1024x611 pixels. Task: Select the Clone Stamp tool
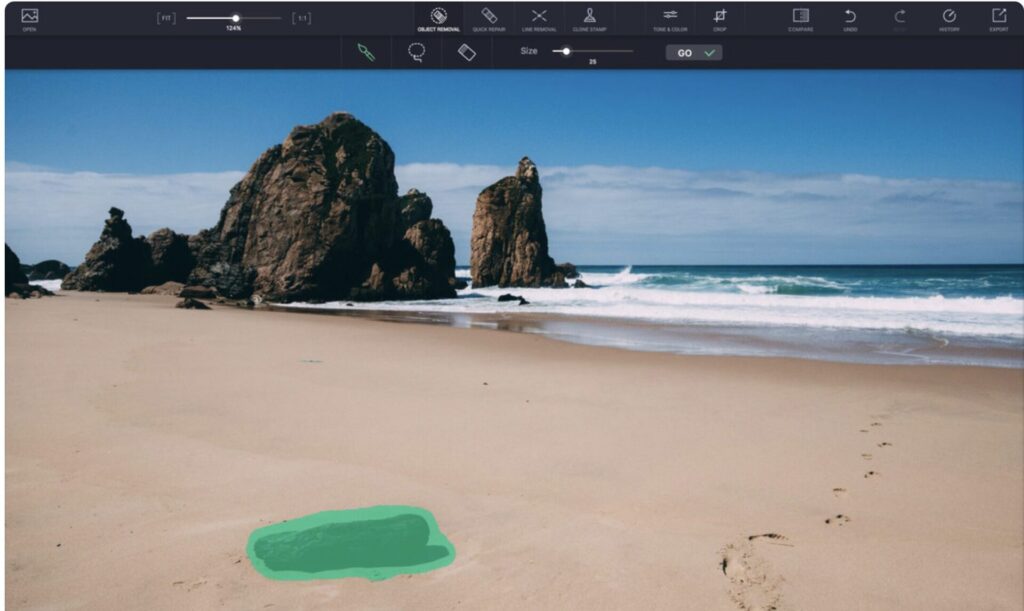pyautogui.click(x=589, y=18)
